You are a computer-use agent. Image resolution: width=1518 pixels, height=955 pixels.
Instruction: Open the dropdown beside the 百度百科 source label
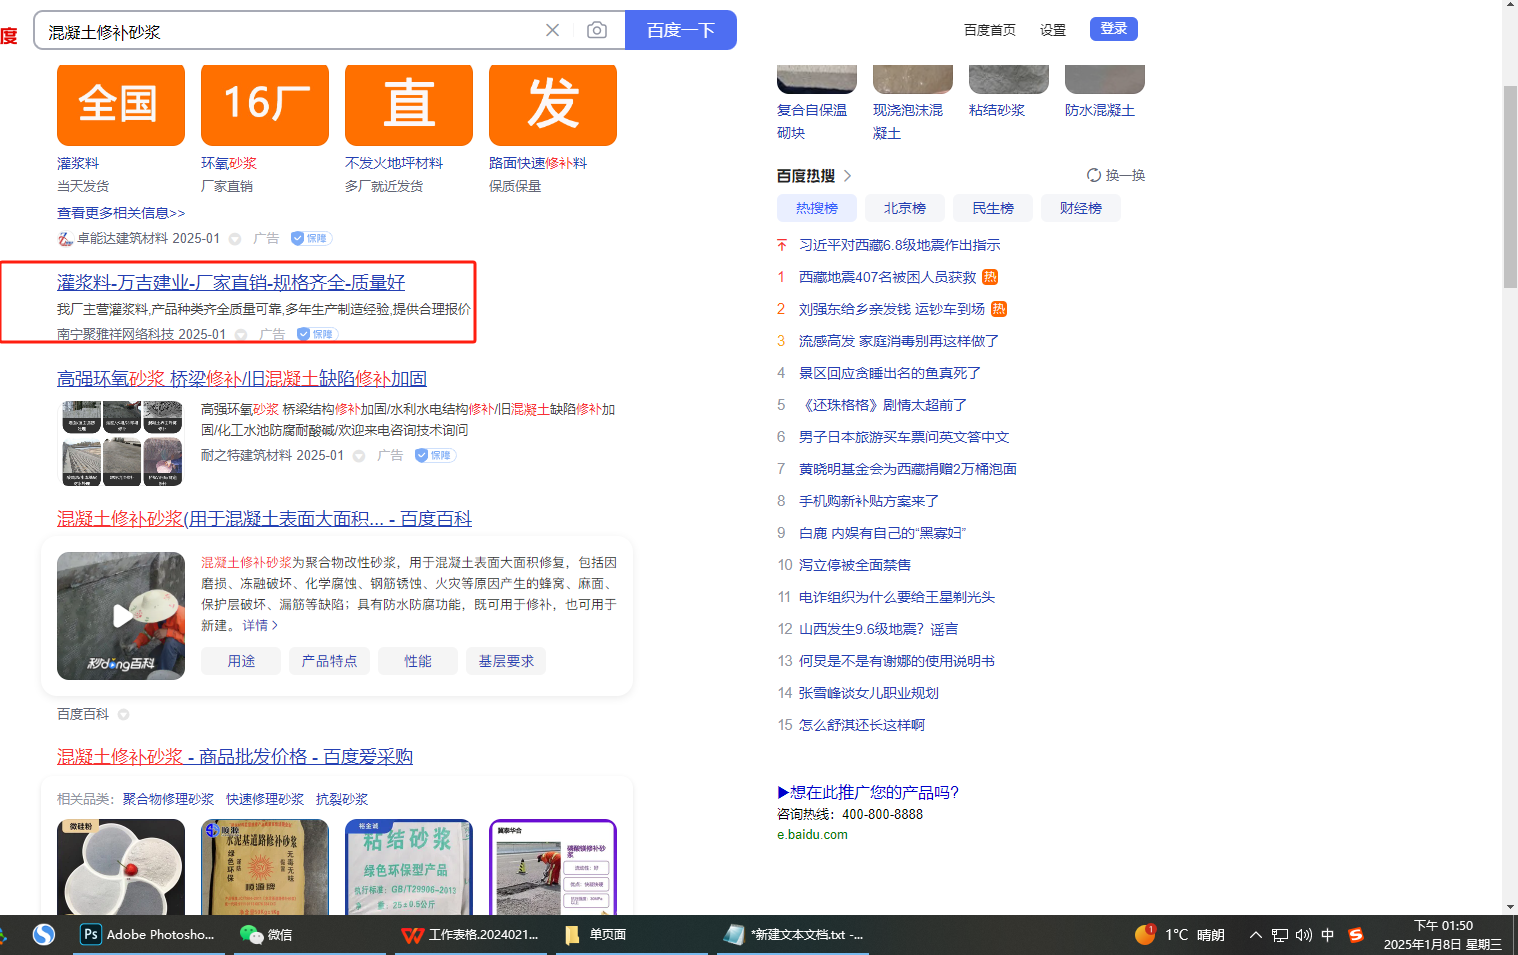point(124,714)
